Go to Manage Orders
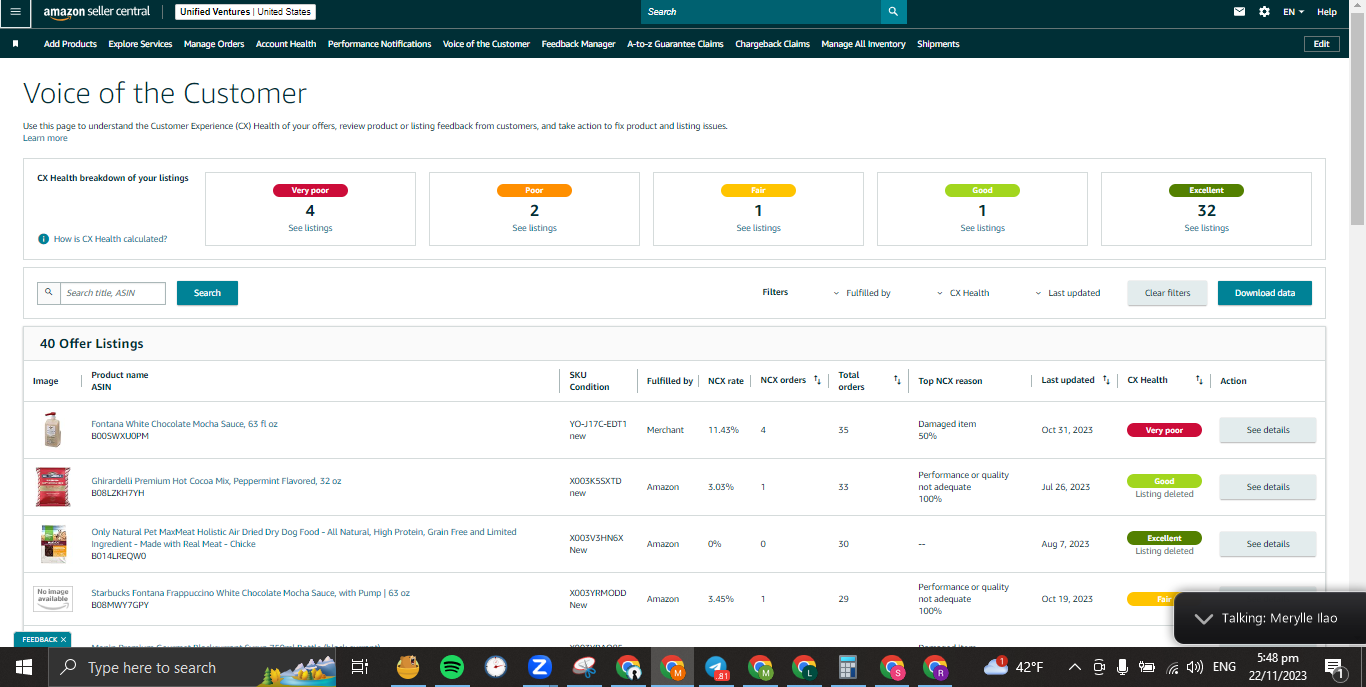The image size is (1366, 687). coord(214,44)
